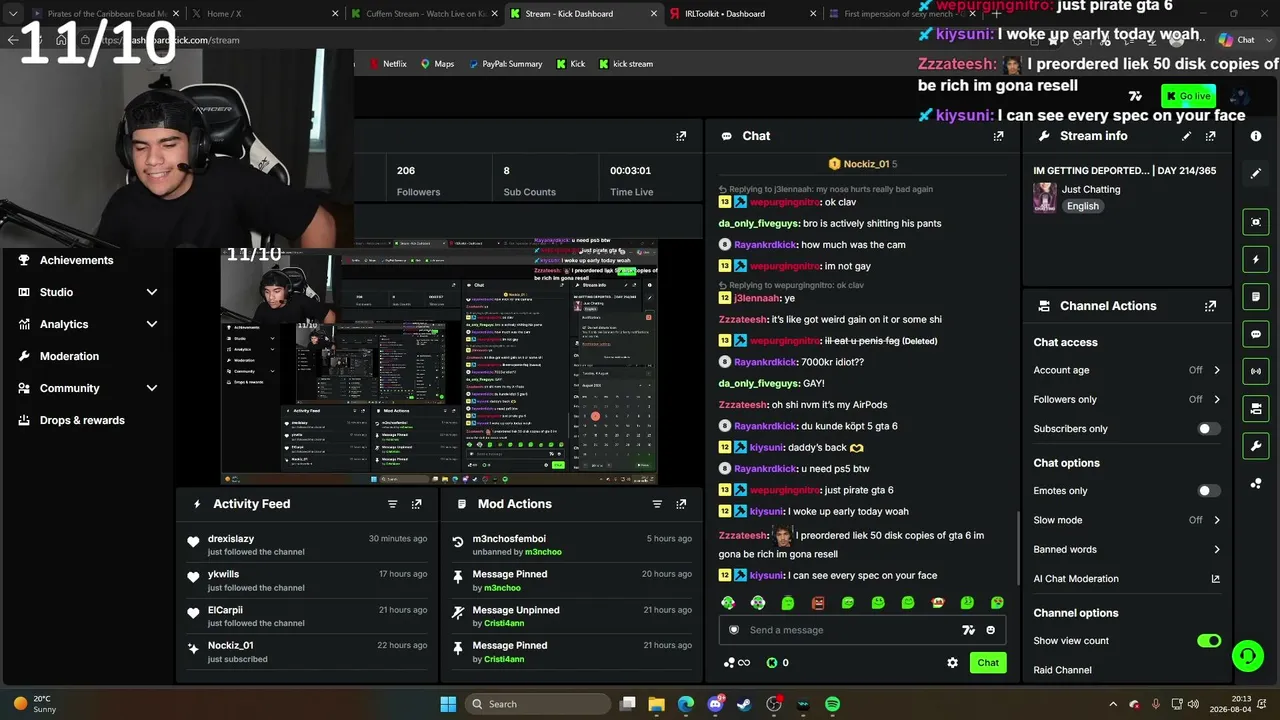The width and height of the screenshot is (1280, 720).
Task: Click the 7TV icon in chat input
Action: point(968,630)
